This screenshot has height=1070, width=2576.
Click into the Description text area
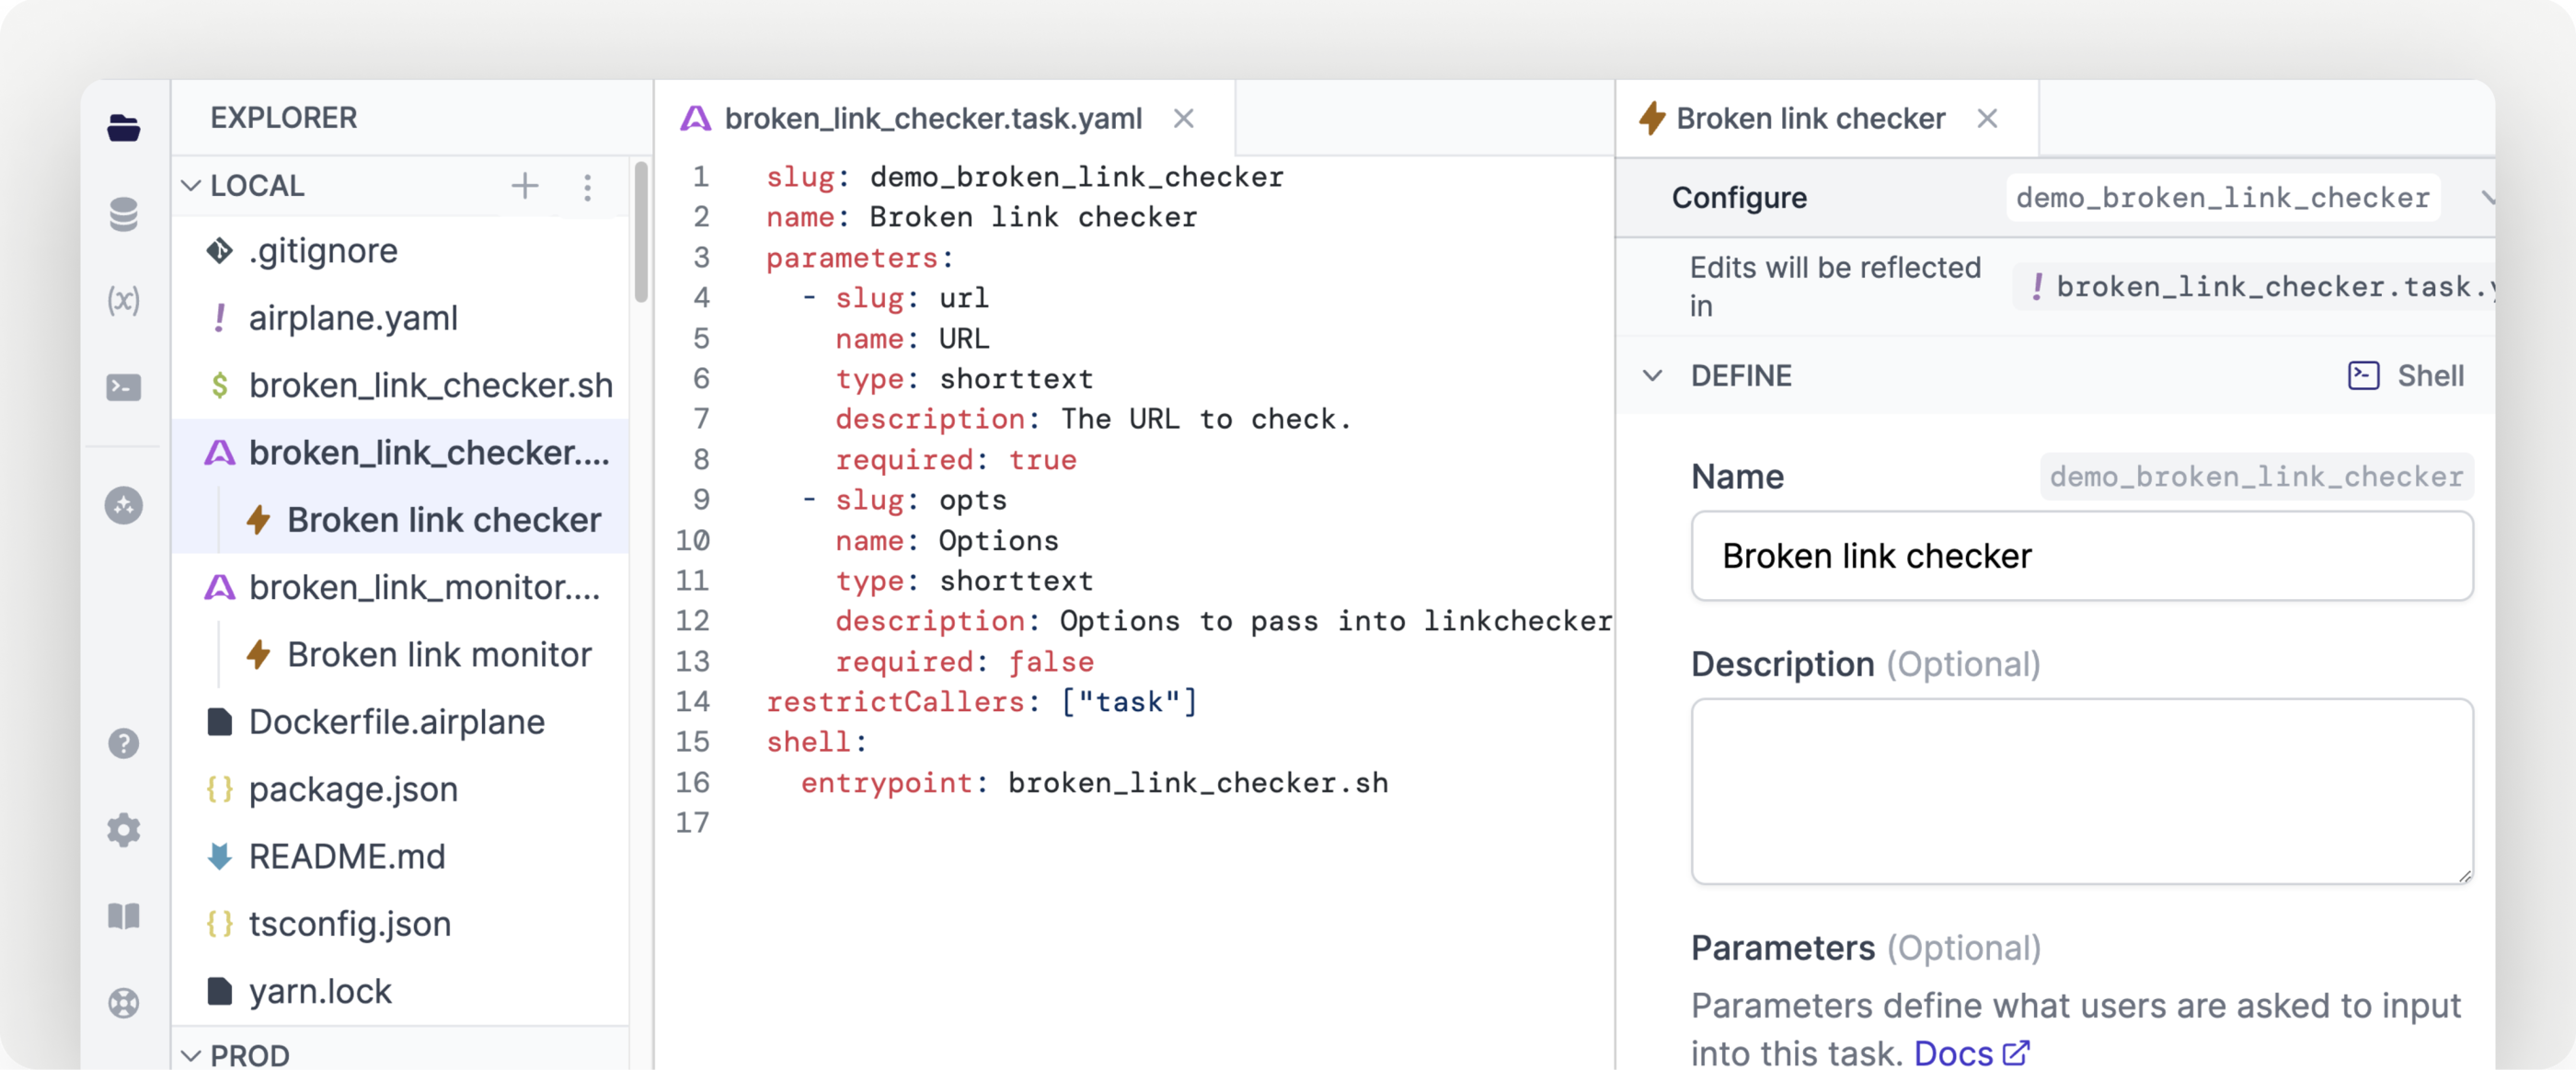tap(2081, 791)
